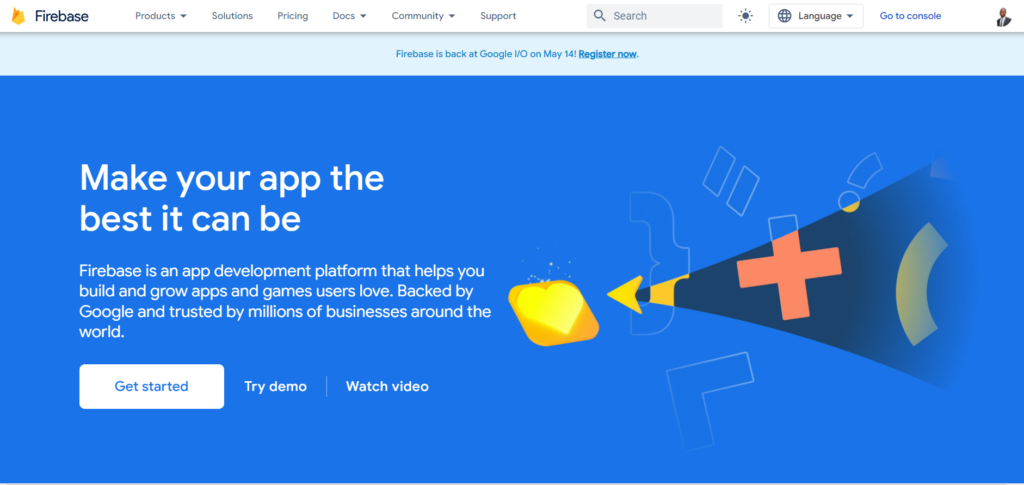This screenshot has height=485, width=1024.
Task: Click the Firebase flame logo icon
Action: pos(18,16)
